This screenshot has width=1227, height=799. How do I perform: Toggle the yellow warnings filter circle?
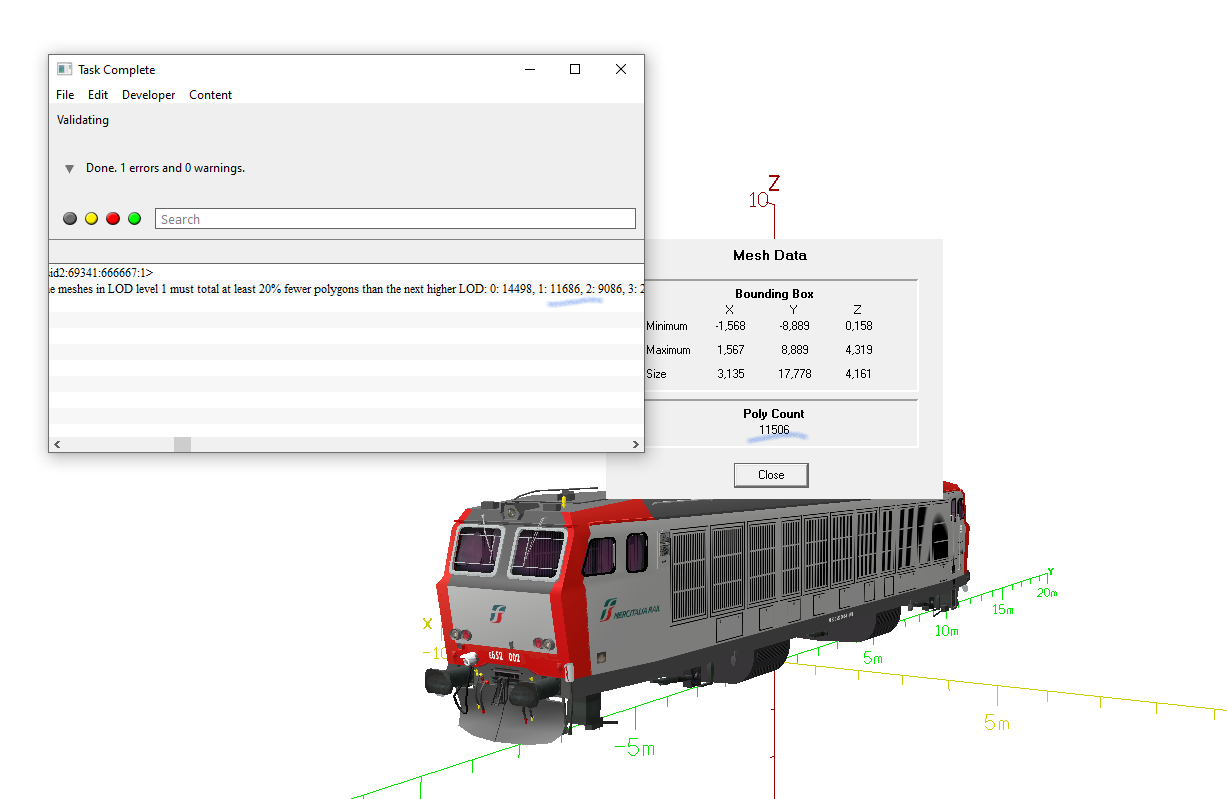(x=91, y=219)
